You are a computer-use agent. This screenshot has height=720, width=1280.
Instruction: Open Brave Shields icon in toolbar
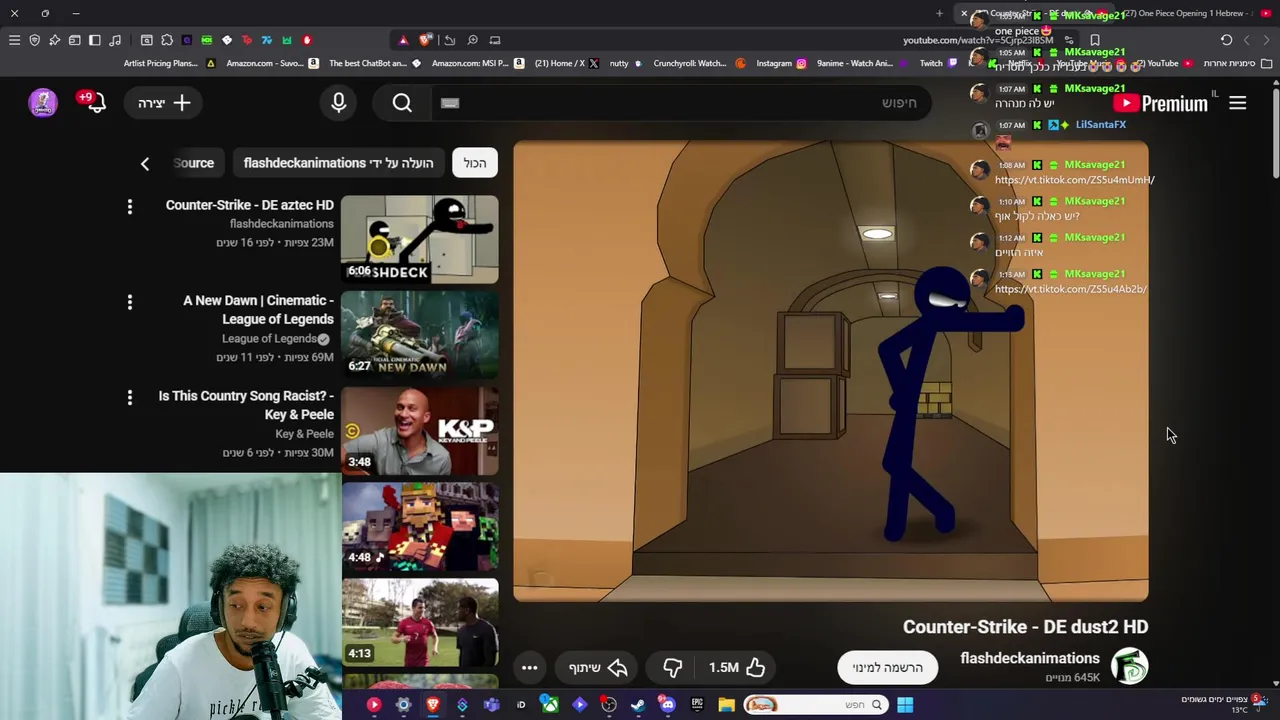point(34,40)
